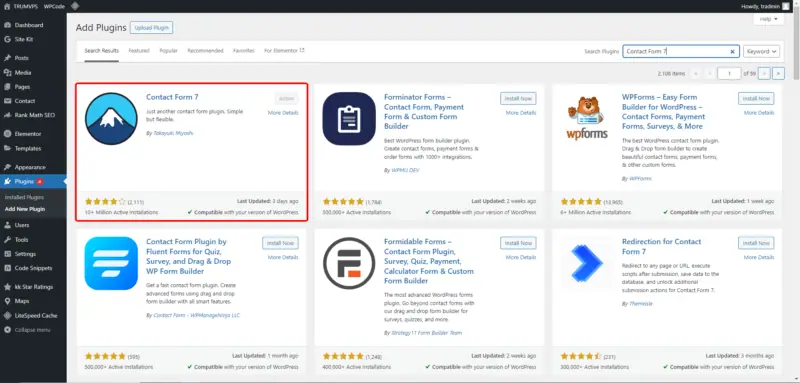The image size is (800, 383).
Task: Click the Upload Plugin button
Action: (x=152, y=28)
